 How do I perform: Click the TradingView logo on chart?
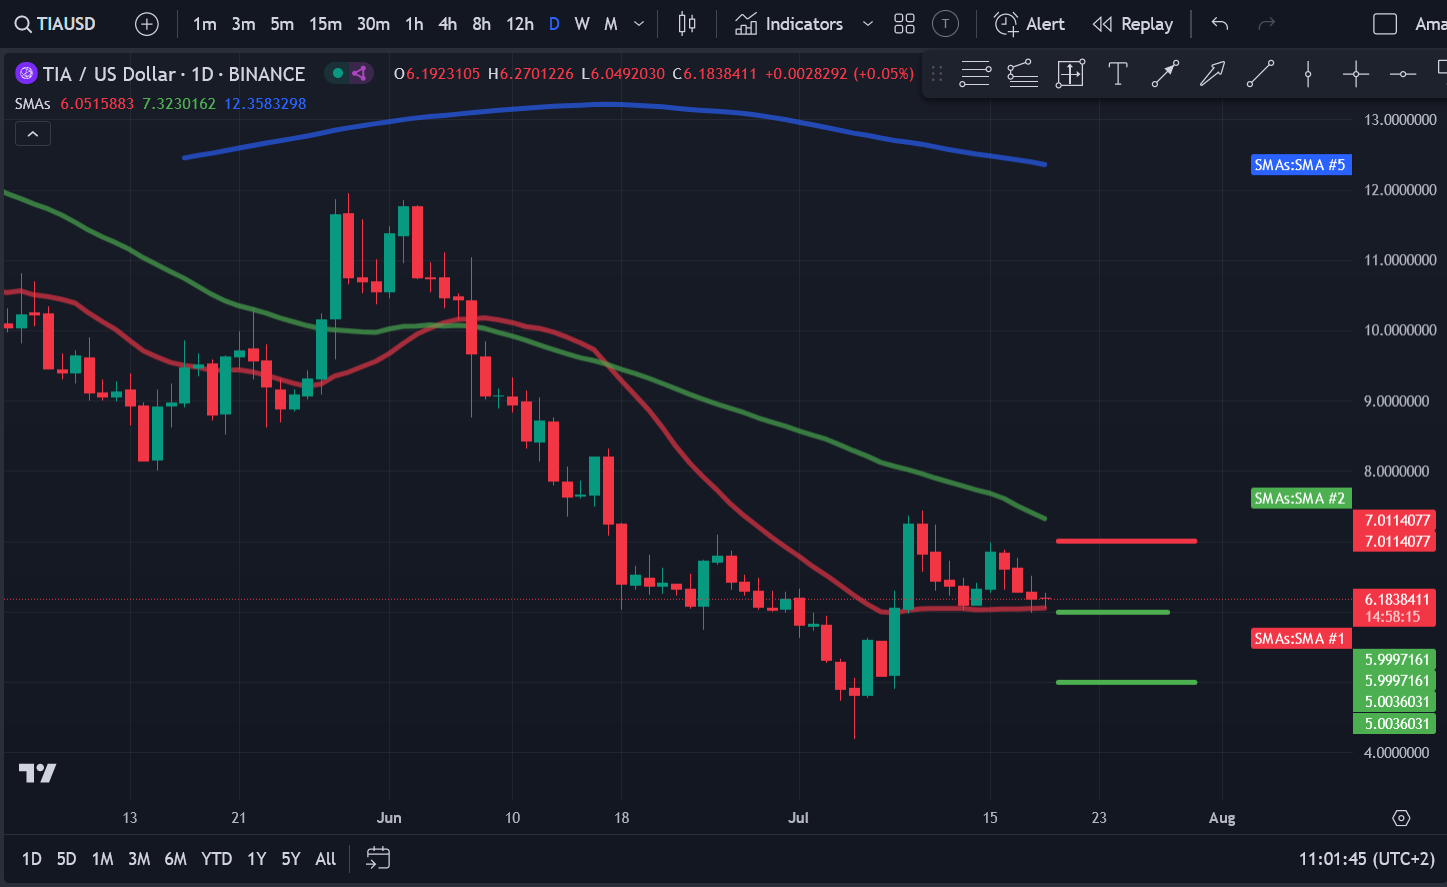(x=38, y=773)
